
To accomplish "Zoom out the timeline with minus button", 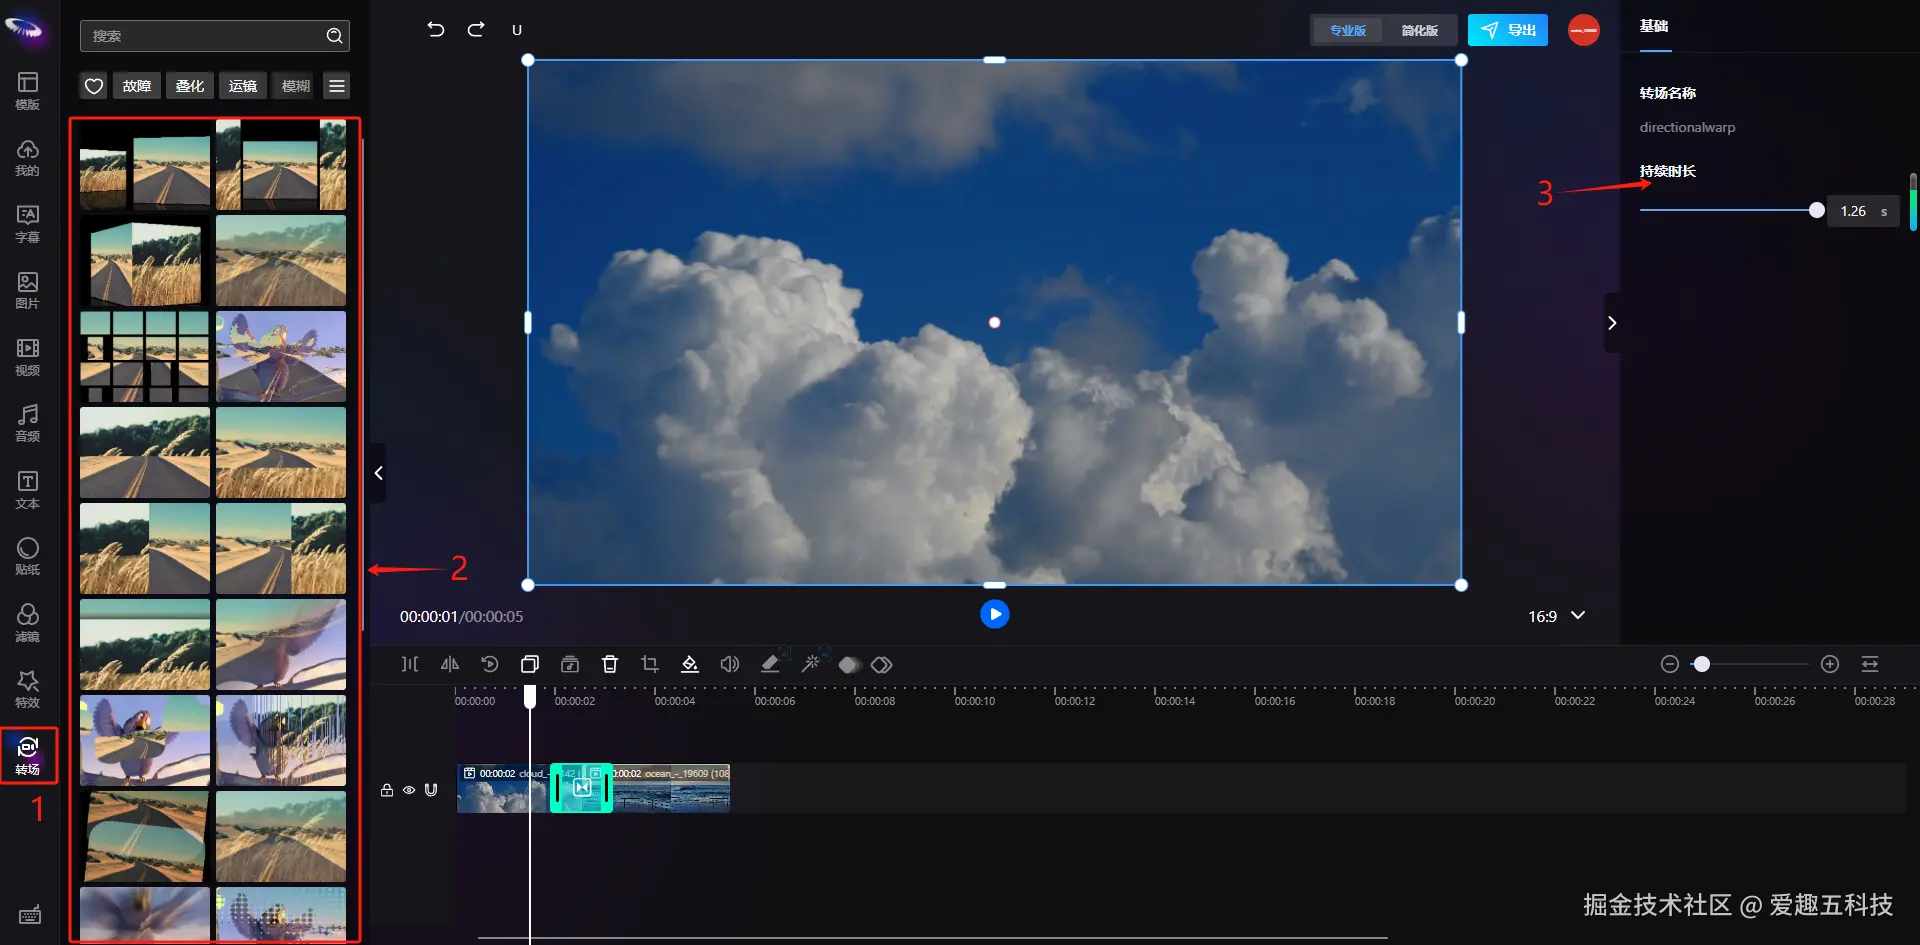I will pyautogui.click(x=1669, y=664).
